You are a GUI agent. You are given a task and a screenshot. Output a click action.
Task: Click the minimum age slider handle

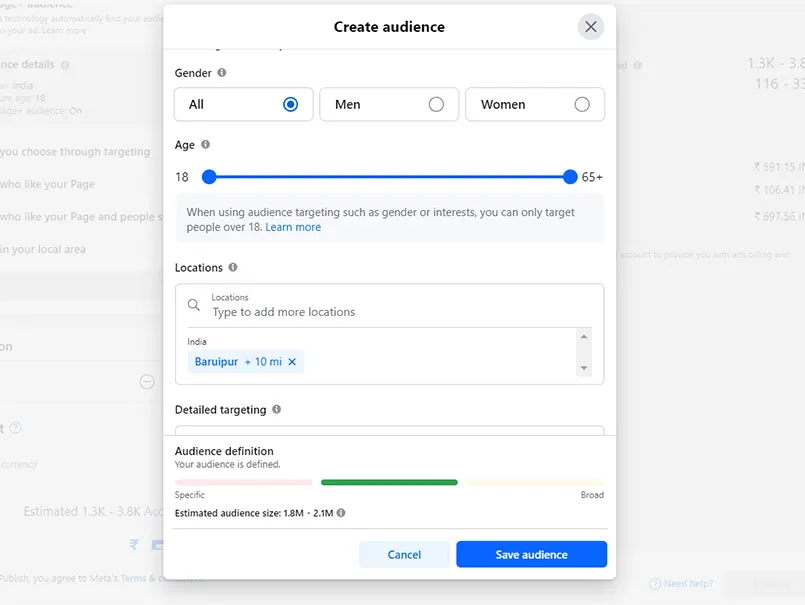click(x=209, y=177)
